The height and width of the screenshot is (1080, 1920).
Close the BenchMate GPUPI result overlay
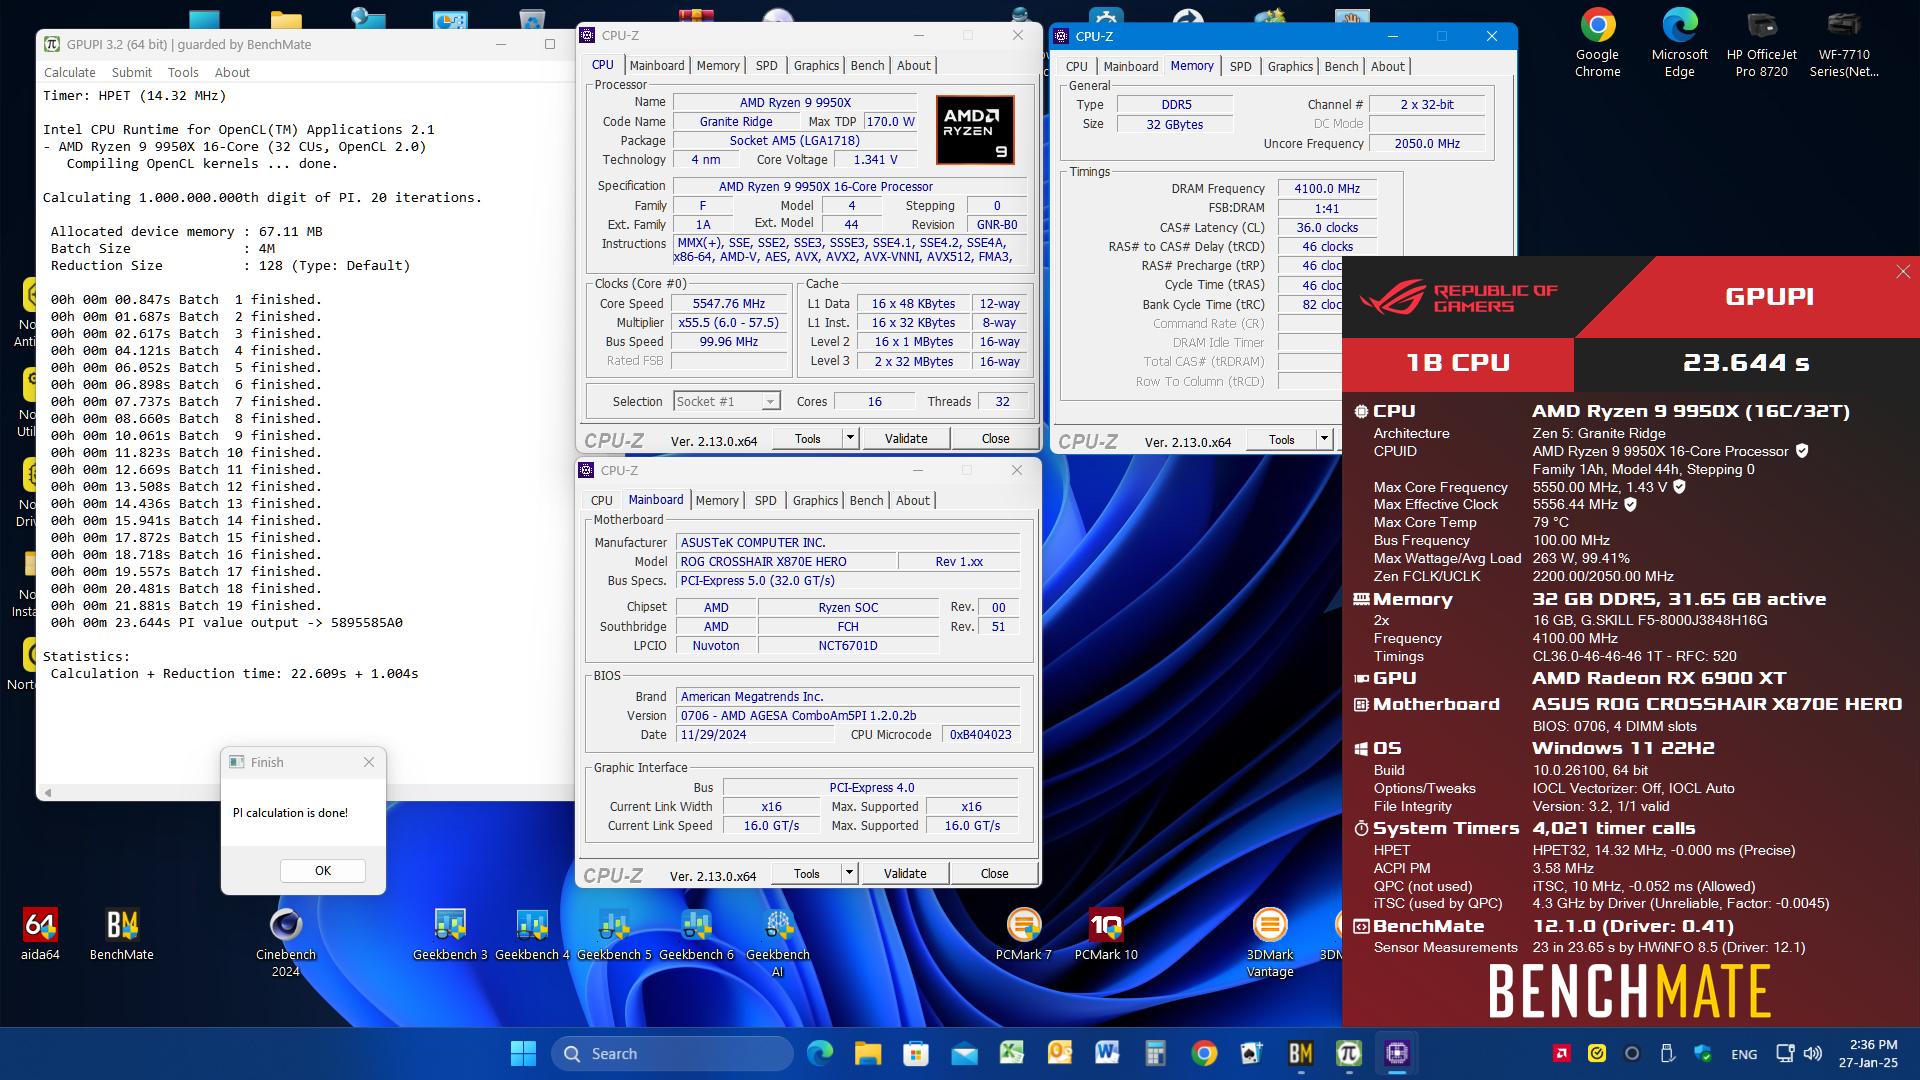1902,272
